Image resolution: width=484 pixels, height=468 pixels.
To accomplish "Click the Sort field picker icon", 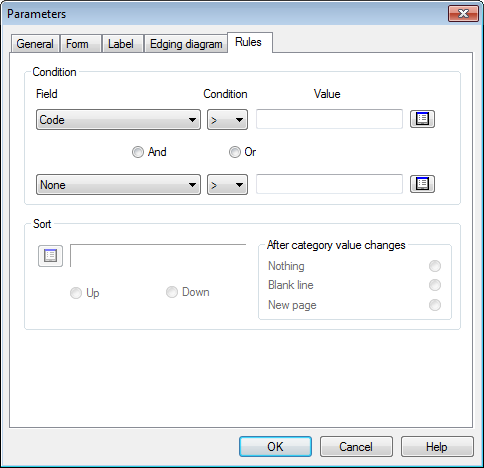I will tap(50, 256).
